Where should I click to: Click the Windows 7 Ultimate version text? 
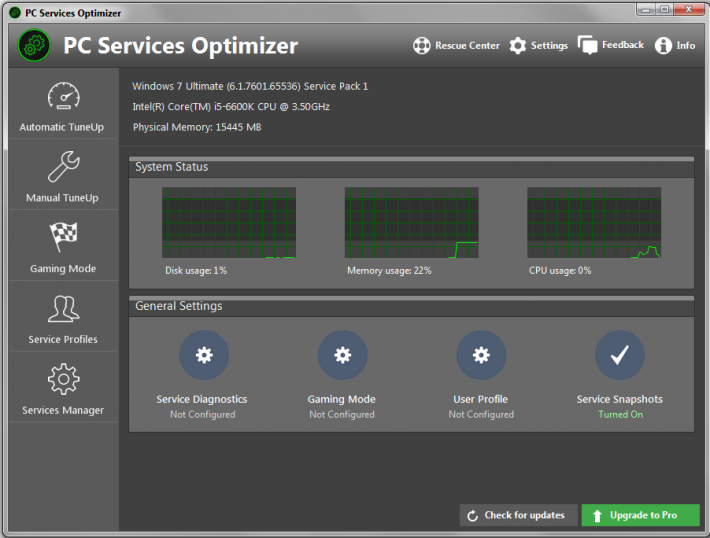[250, 86]
